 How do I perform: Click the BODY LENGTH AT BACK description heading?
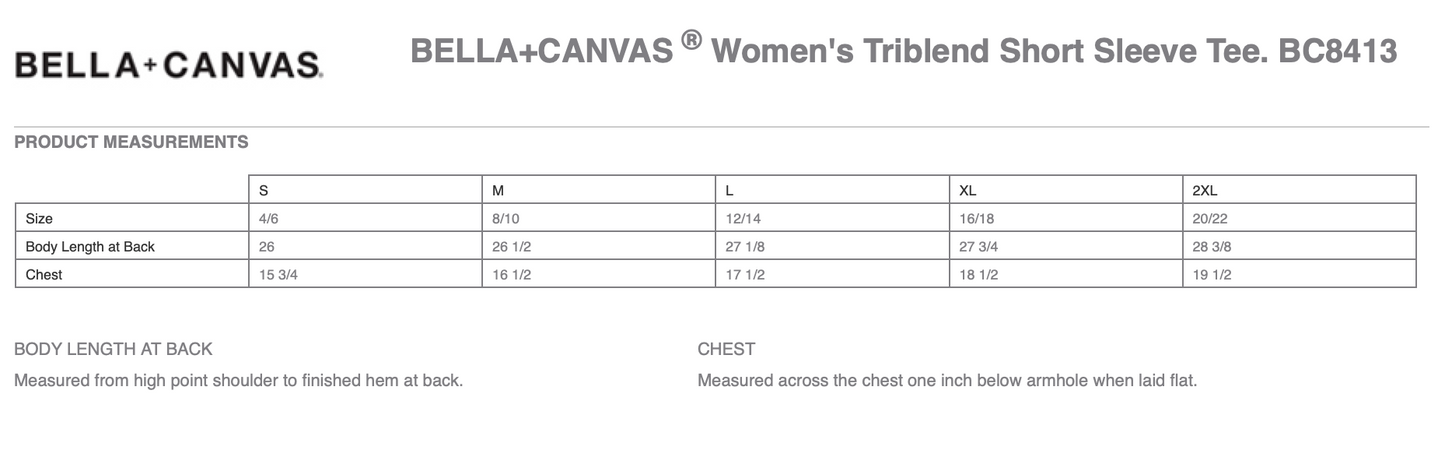click(113, 349)
